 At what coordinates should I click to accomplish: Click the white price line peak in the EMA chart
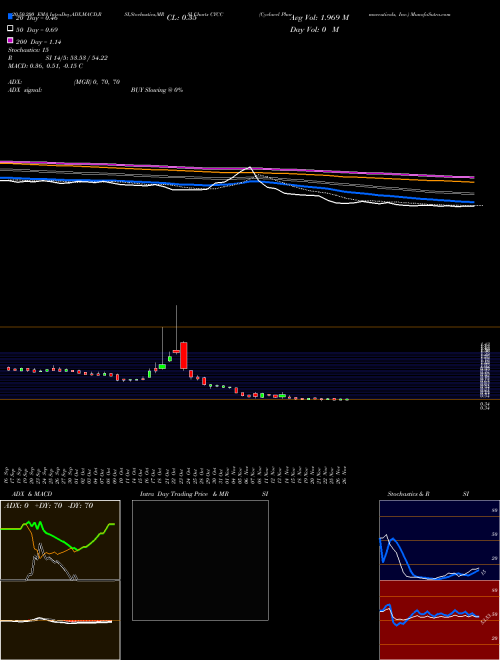point(250,168)
